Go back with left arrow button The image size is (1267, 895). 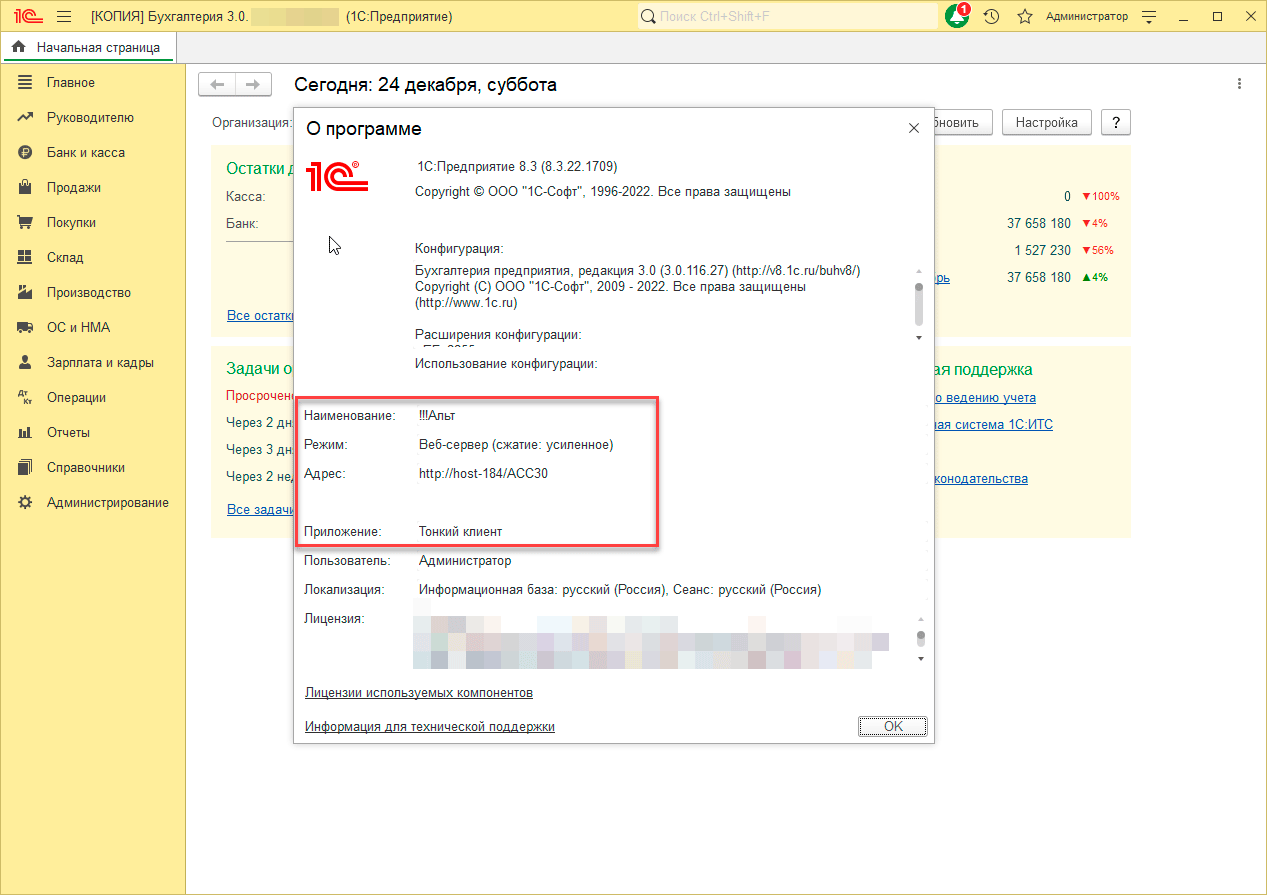pos(217,85)
